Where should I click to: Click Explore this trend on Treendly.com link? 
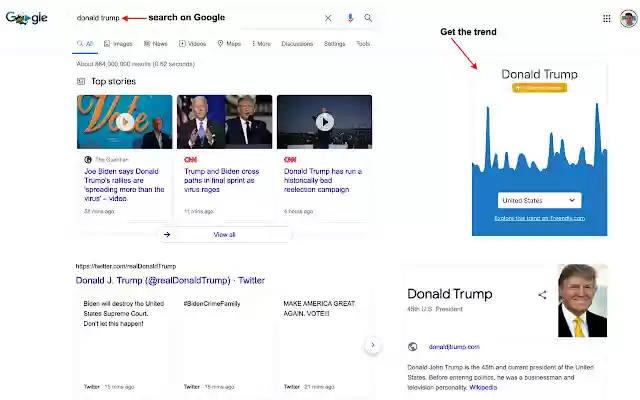[540, 218]
